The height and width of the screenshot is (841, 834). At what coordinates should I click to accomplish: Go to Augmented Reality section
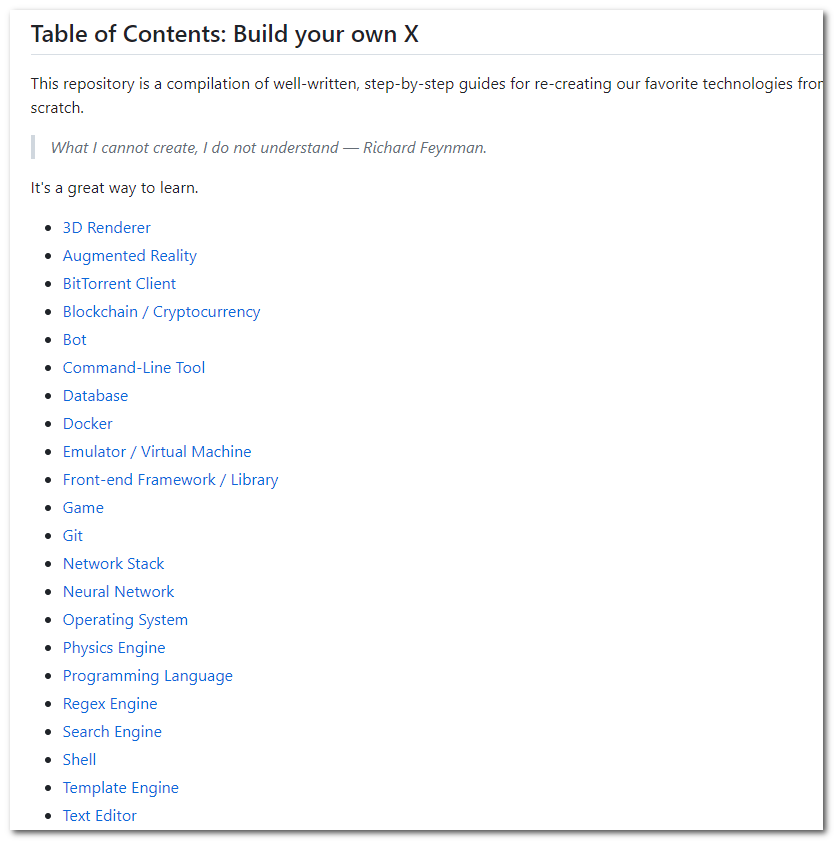click(x=130, y=256)
